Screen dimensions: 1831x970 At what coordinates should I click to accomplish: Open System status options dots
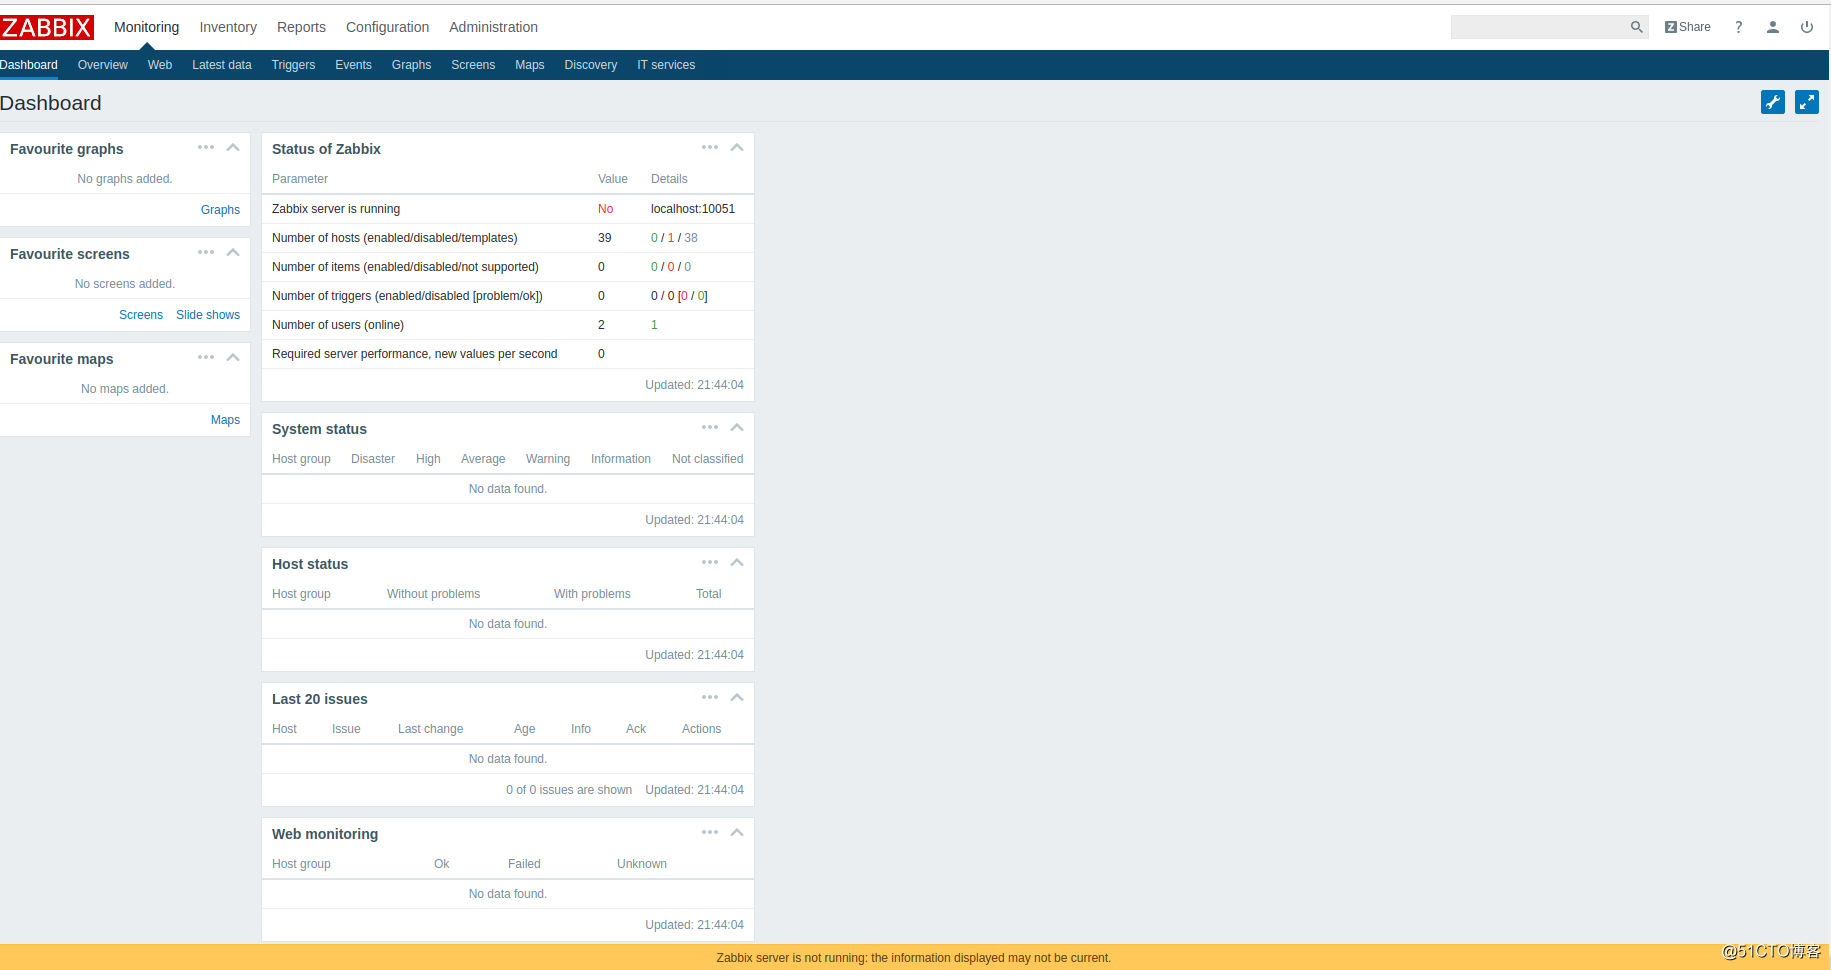coord(710,427)
